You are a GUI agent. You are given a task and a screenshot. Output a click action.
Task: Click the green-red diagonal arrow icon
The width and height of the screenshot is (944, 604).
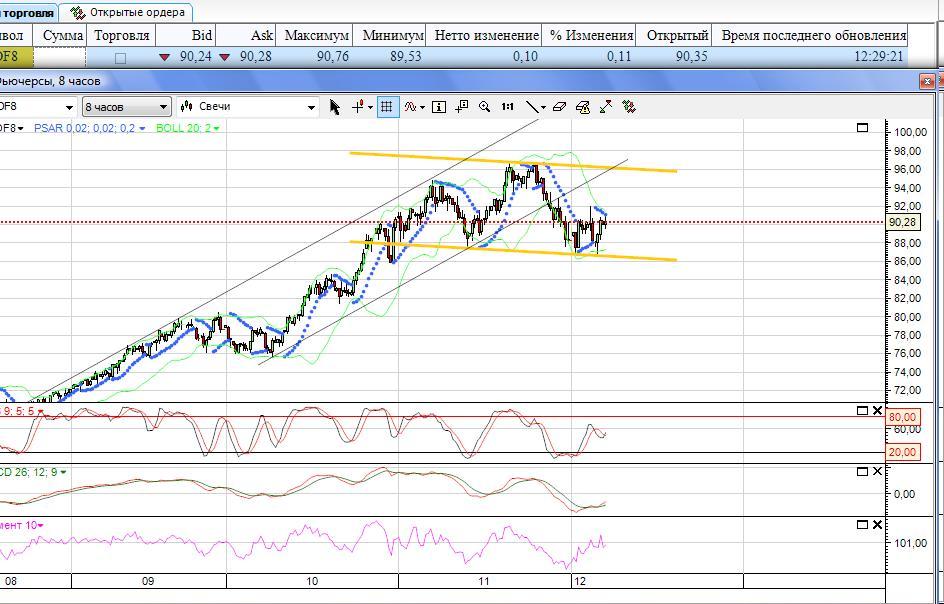coord(606,107)
